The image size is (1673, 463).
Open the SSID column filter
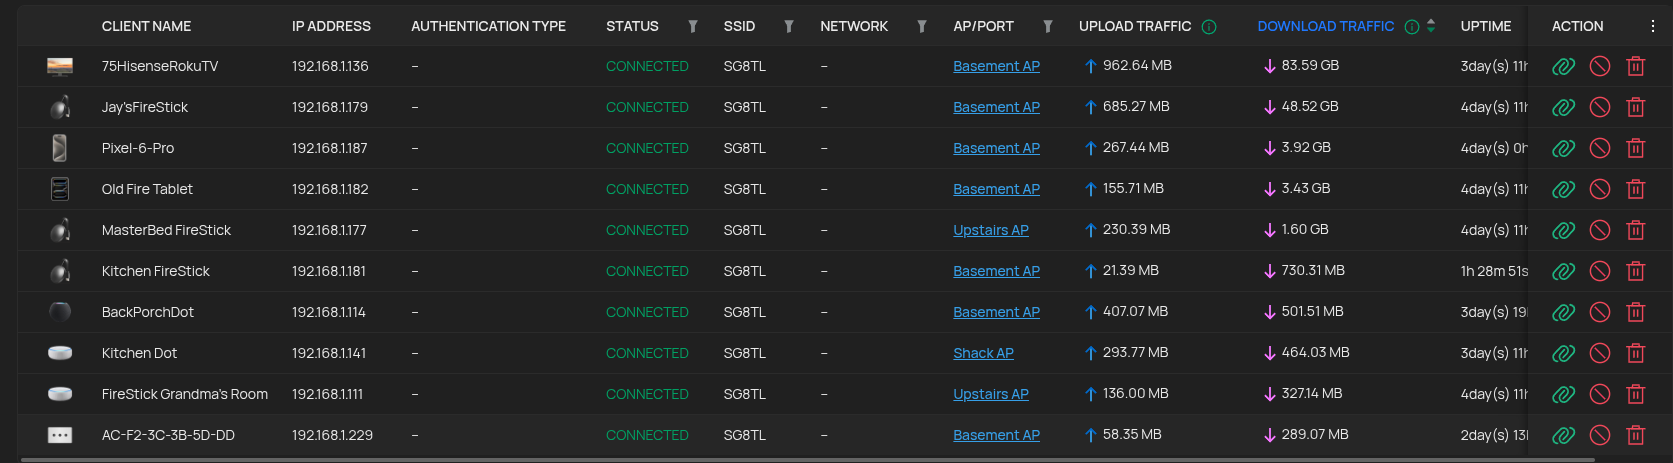click(x=789, y=27)
